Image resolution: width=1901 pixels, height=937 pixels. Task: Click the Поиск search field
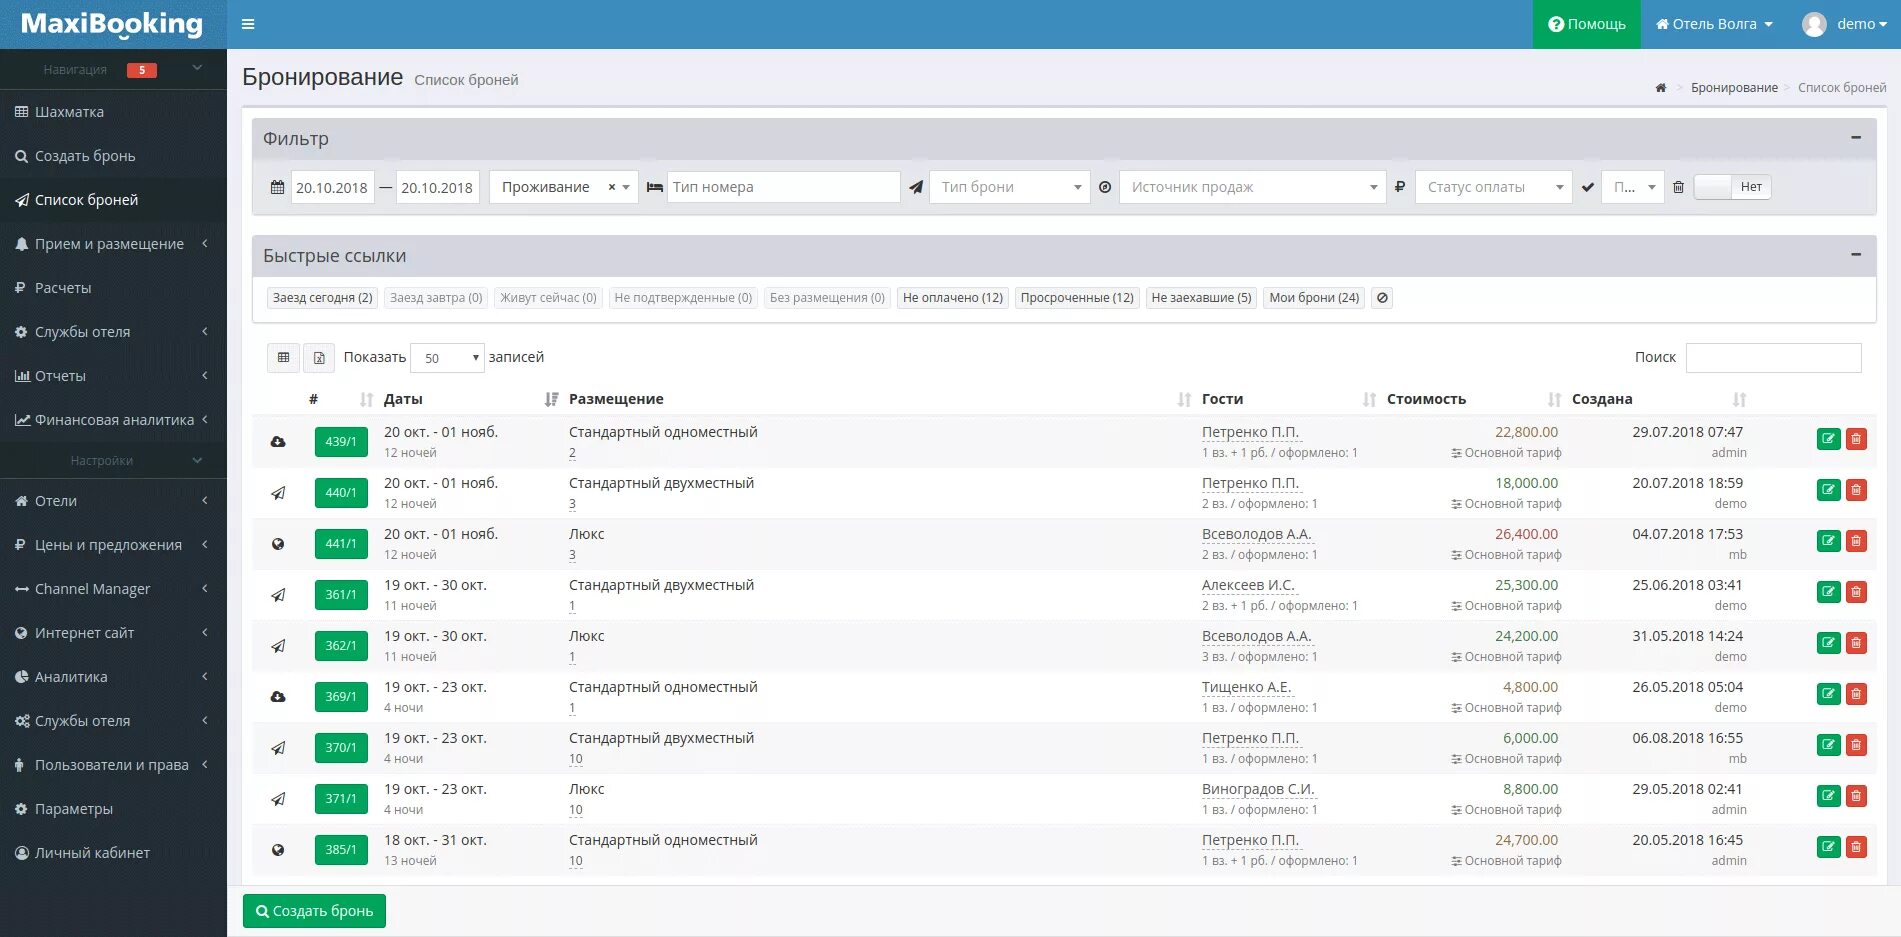click(x=1773, y=357)
